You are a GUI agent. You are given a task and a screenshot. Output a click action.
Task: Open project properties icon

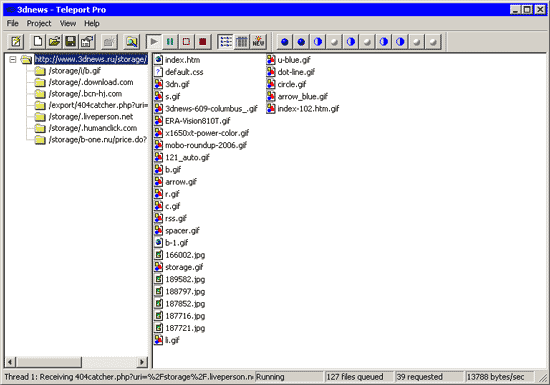87,42
